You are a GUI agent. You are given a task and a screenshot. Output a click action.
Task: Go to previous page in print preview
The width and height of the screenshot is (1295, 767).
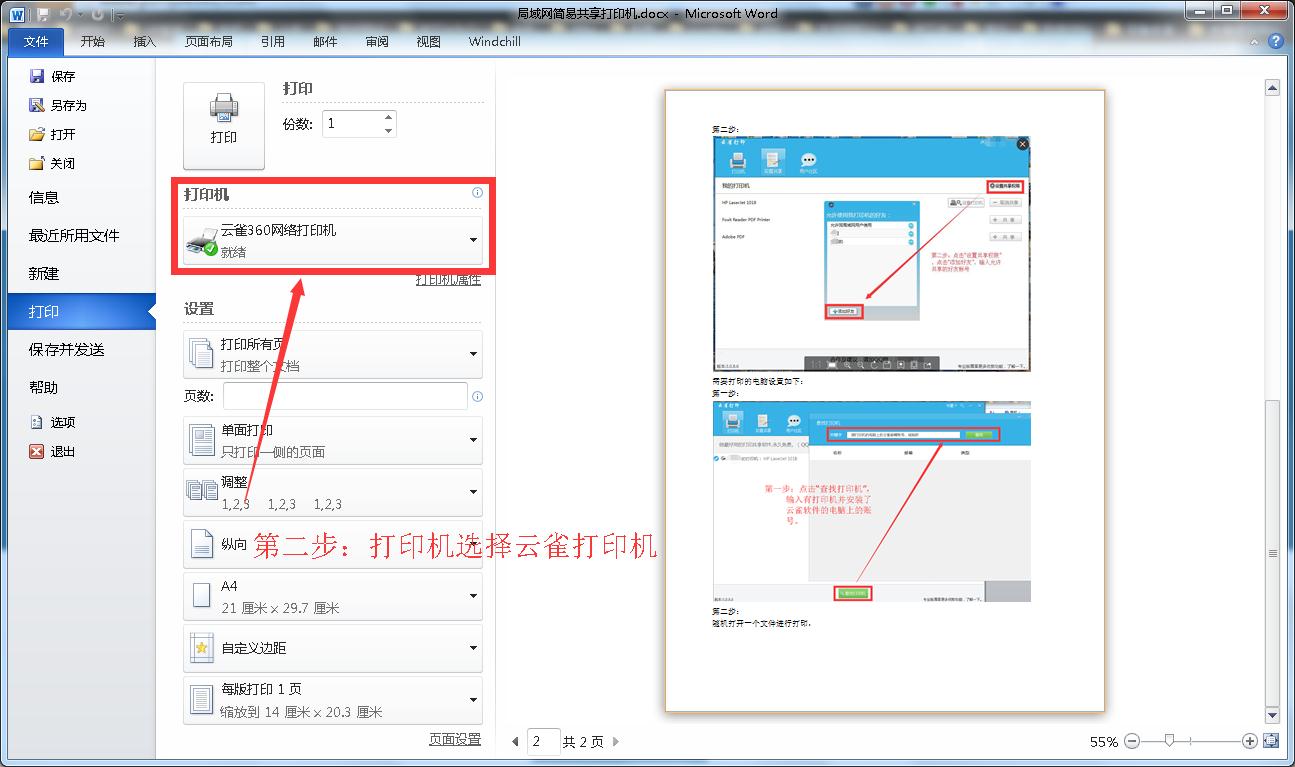pyautogui.click(x=516, y=742)
